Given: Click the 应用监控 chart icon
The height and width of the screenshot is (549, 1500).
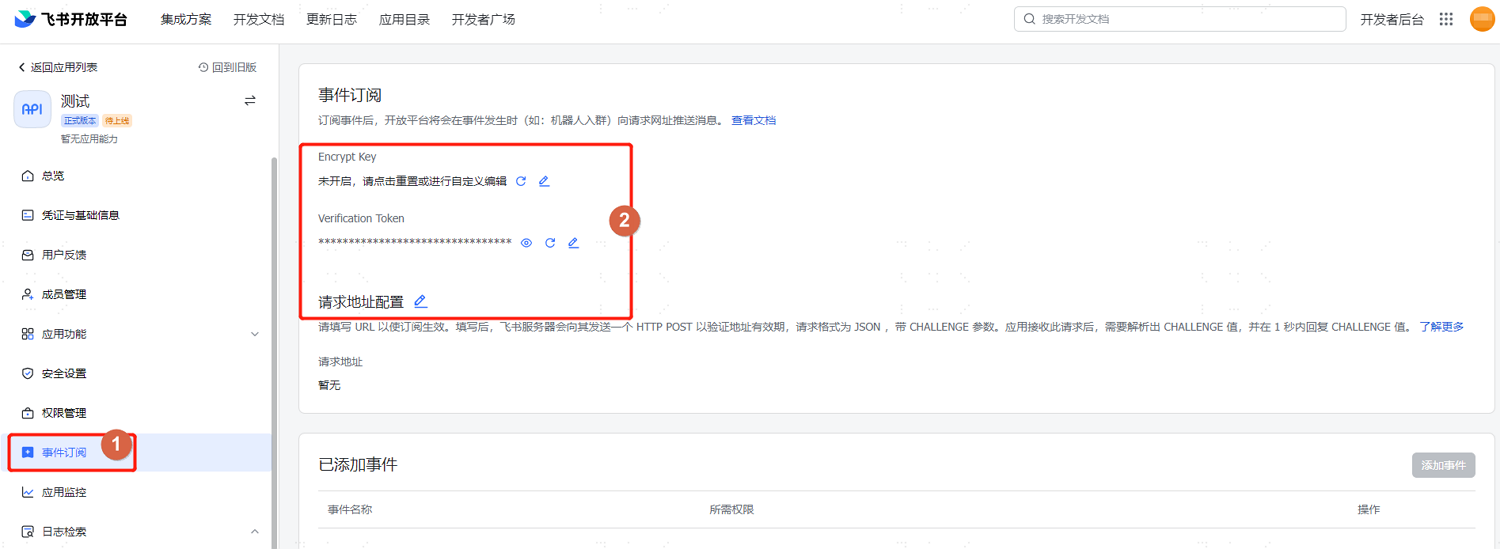Looking at the screenshot, I should click(x=28, y=492).
